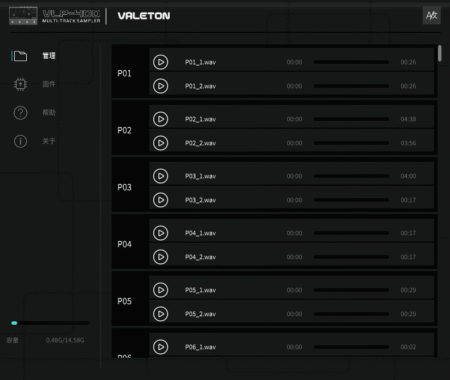Seek in P02_2.wav progress bar

[351, 143]
